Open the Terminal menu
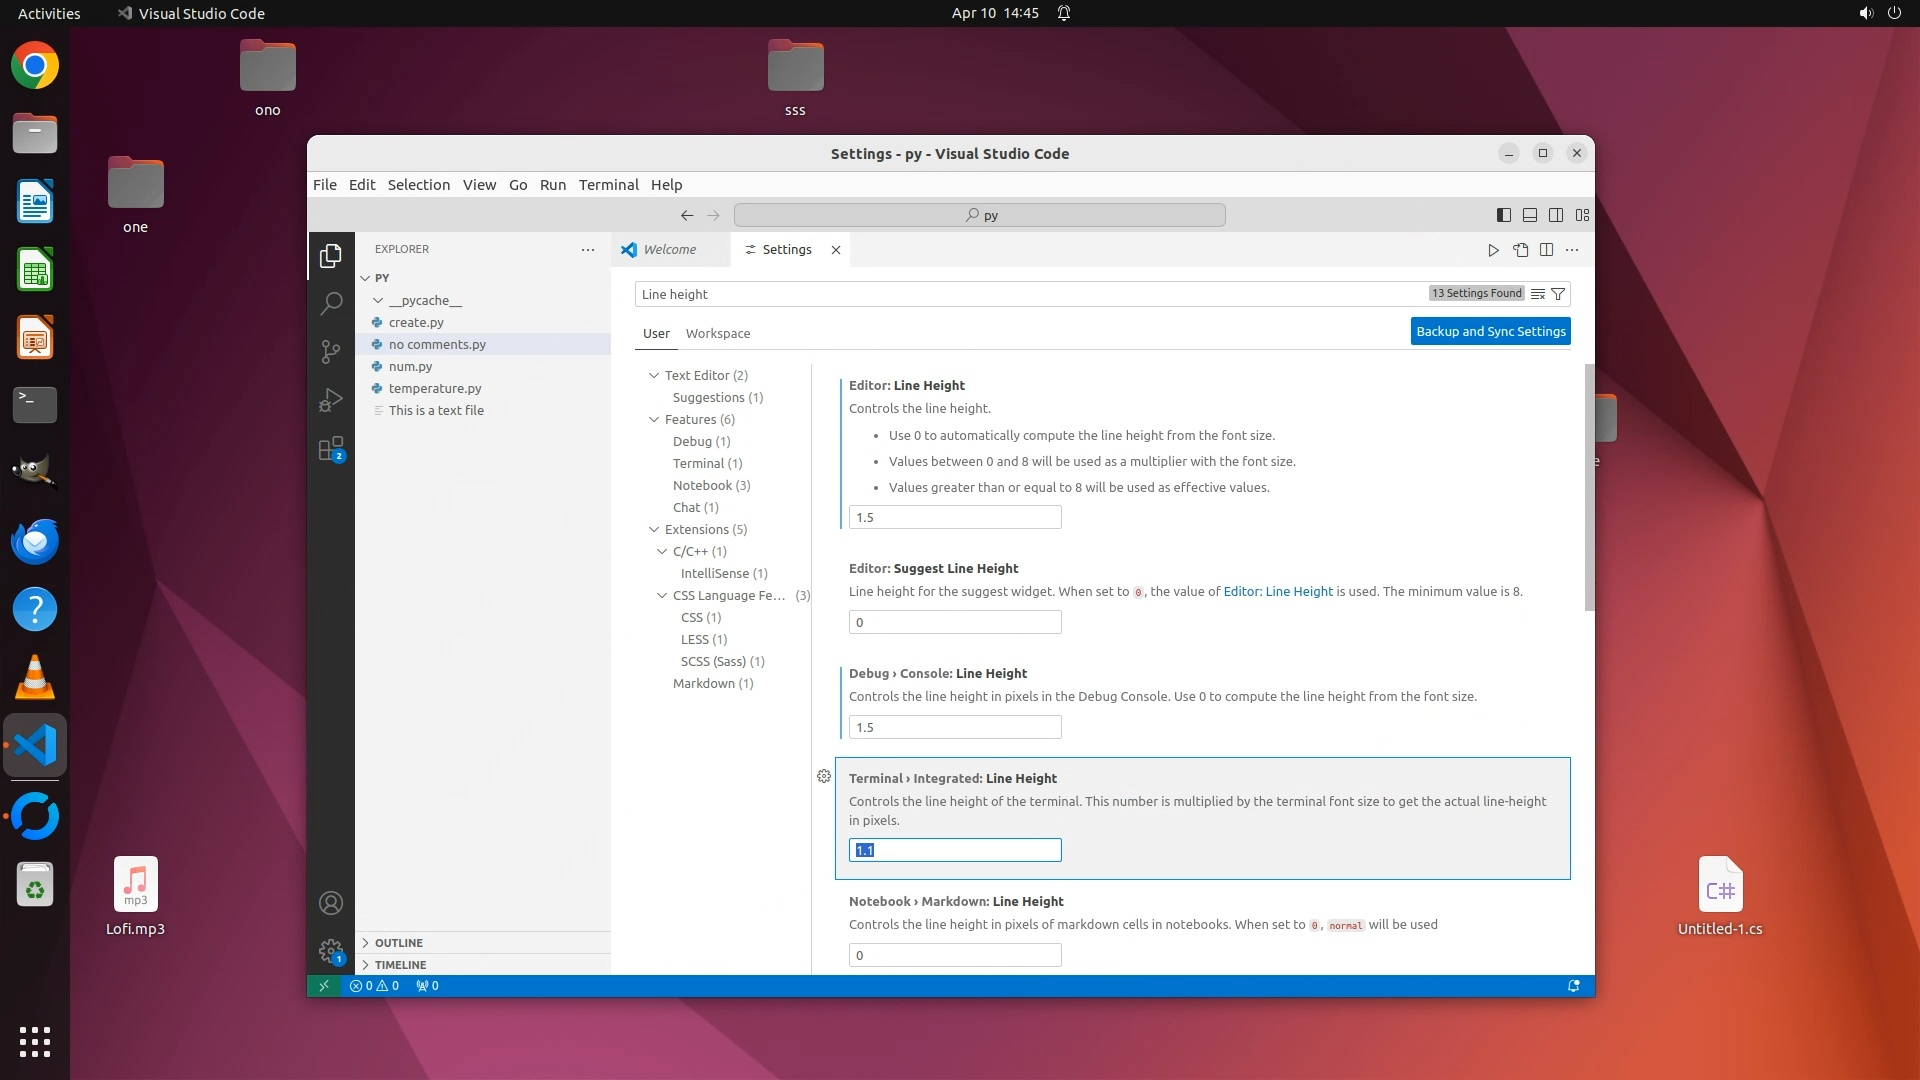Viewport: 1920px width, 1080px height. [x=608, y=185]
